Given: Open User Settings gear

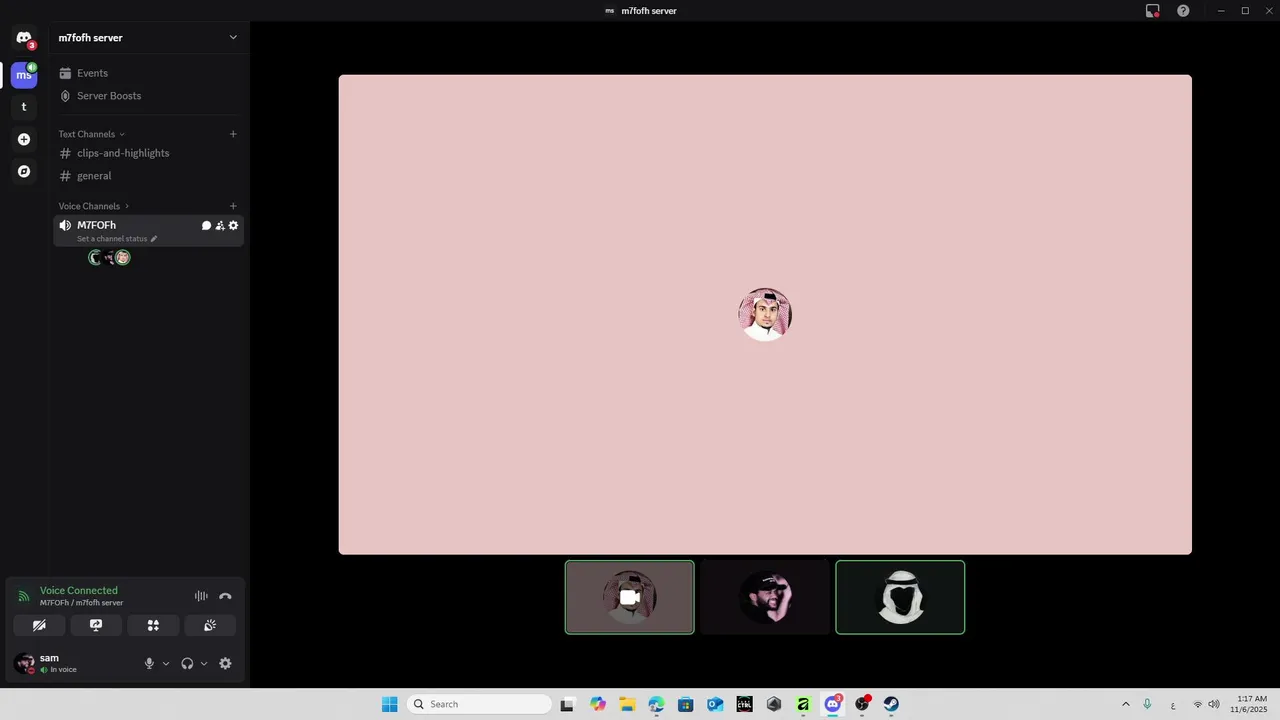Looking at the screenshot, I should pos(225,664).
